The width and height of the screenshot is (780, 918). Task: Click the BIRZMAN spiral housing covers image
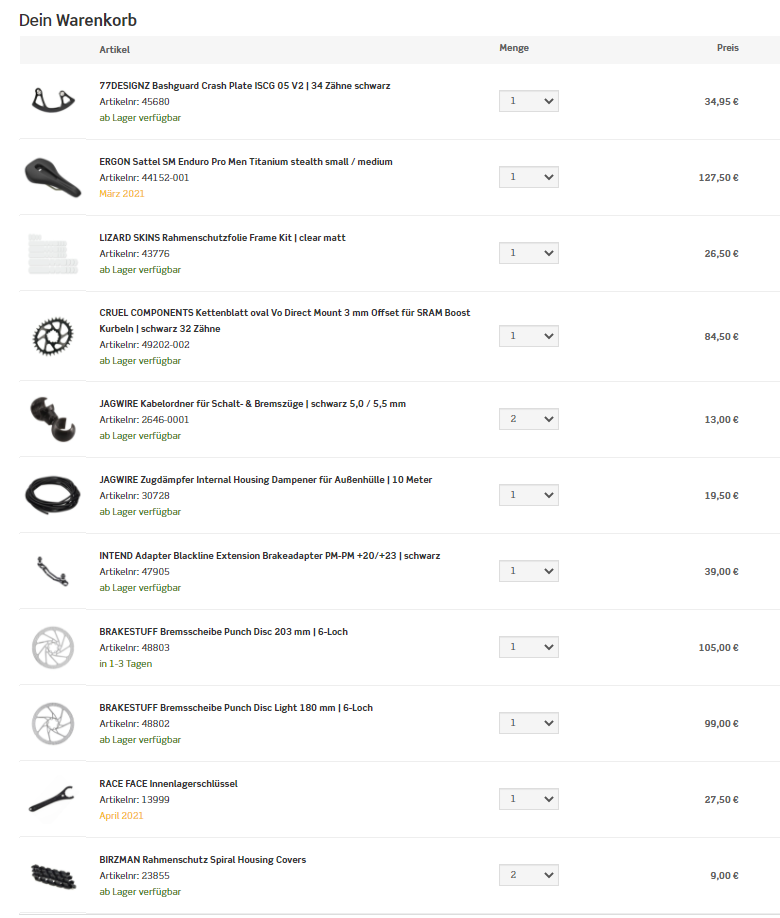[52, 876]
